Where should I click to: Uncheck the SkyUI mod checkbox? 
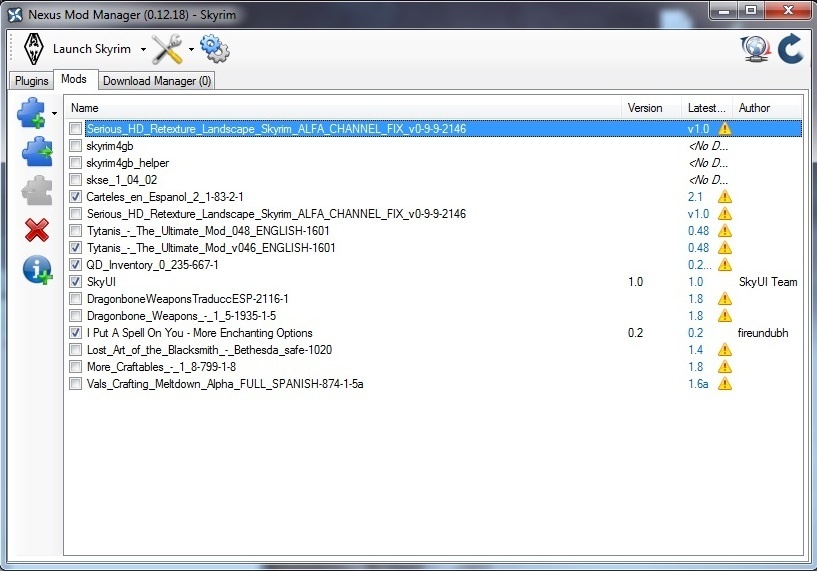[76, 282]
